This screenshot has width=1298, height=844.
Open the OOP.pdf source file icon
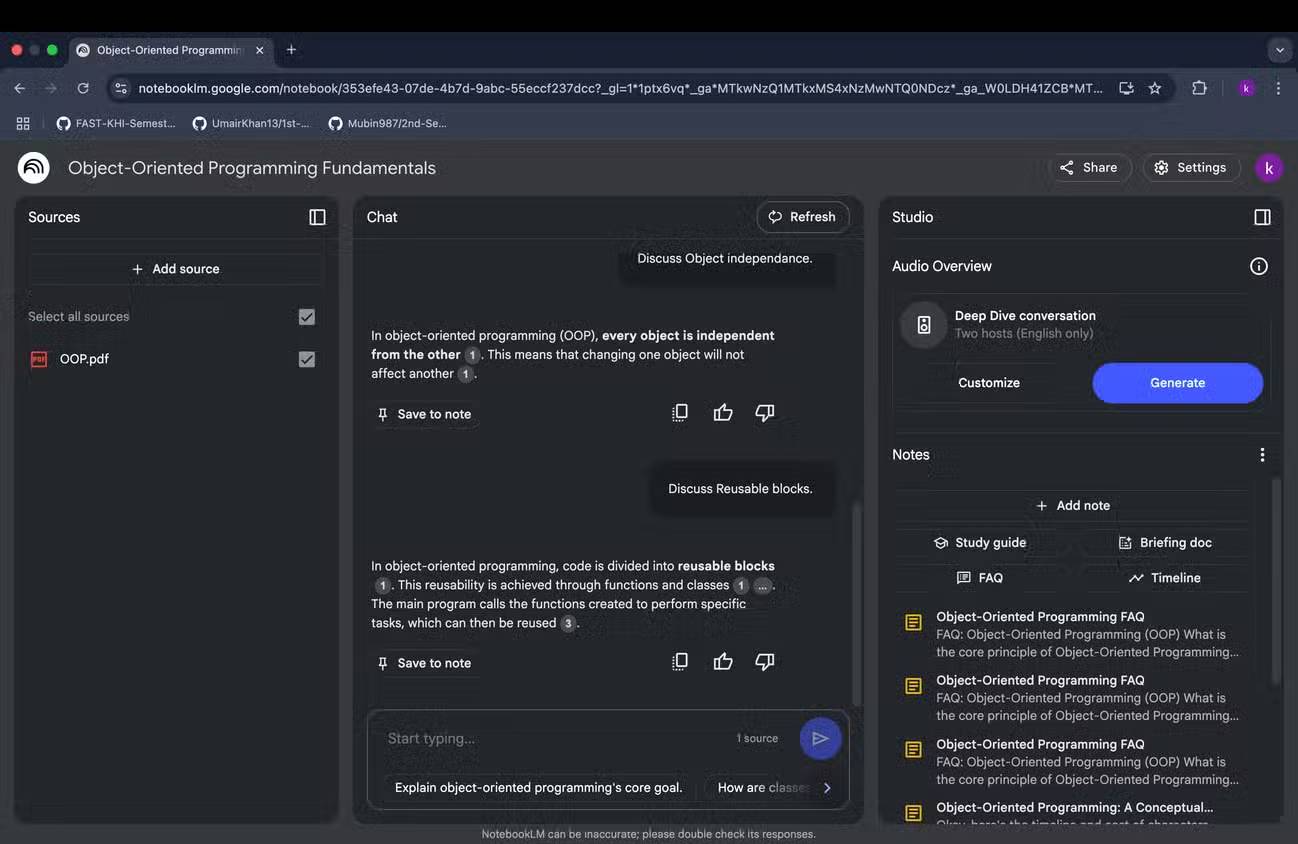tap(39, 359)
